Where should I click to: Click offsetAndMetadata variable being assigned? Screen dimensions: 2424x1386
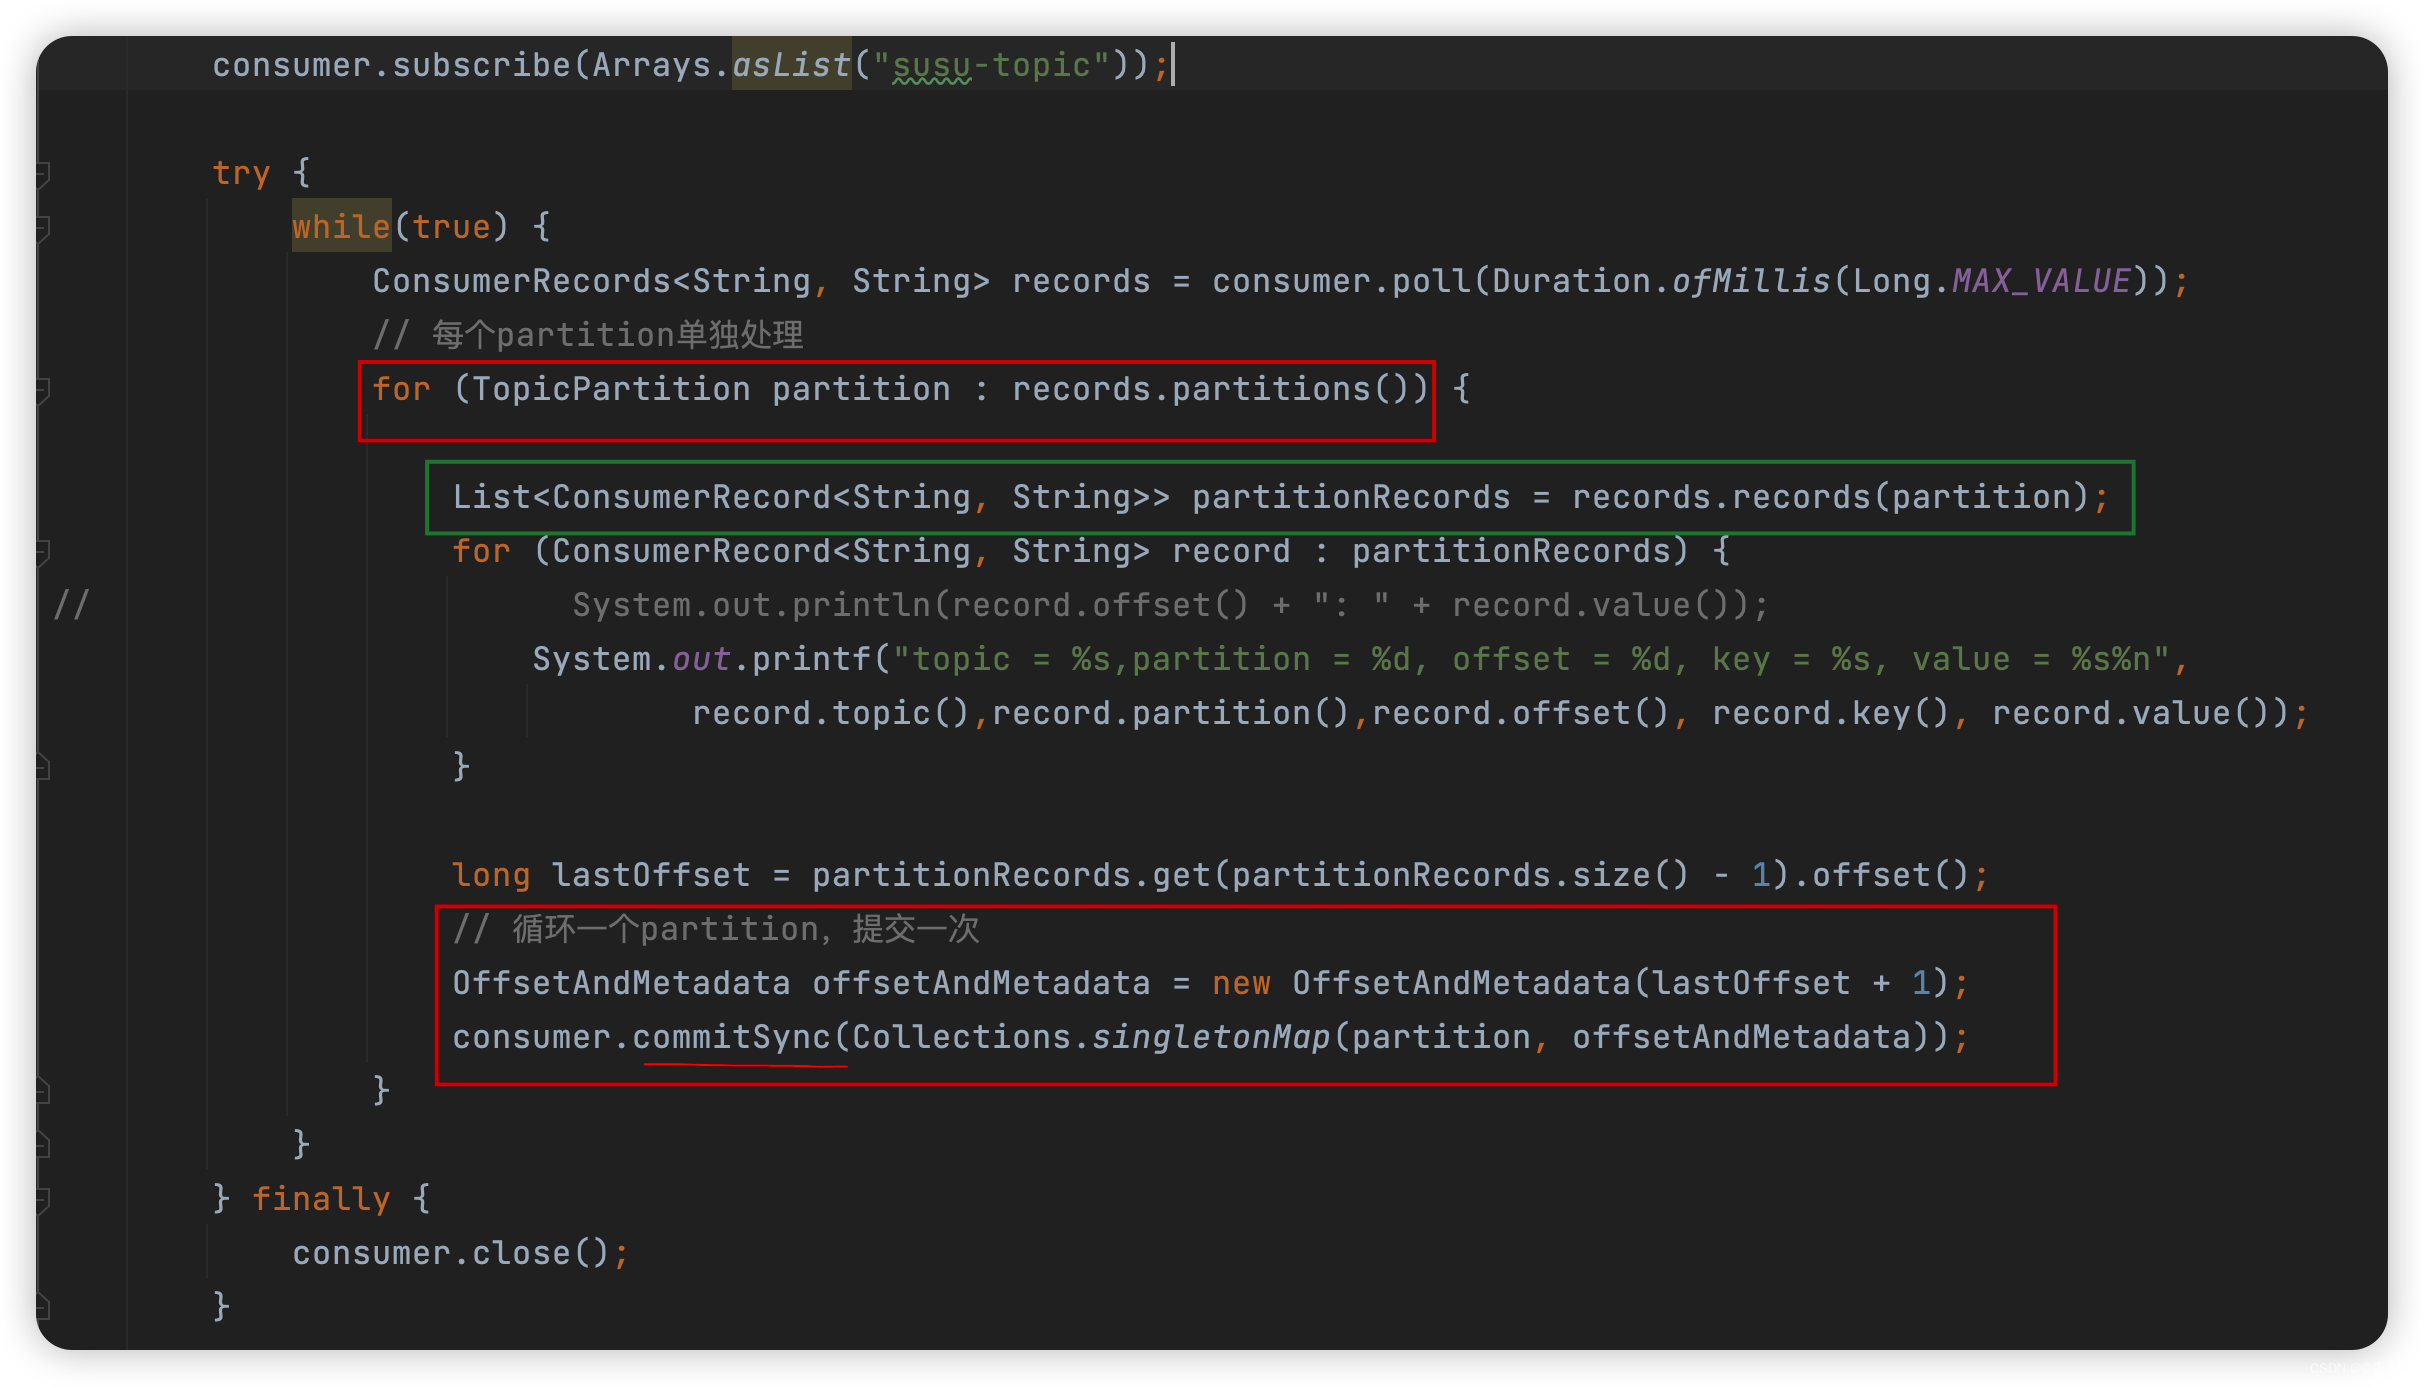click(x=981, y=984)
